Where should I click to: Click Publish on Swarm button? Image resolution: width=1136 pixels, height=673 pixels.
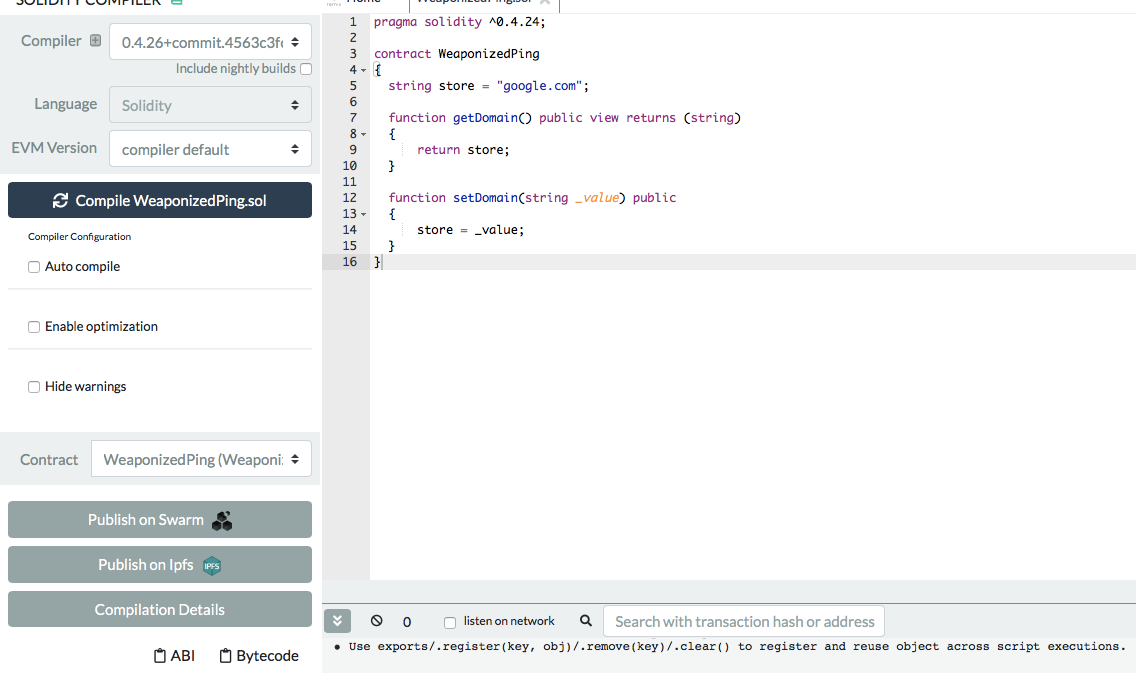(x=160, y=519)
